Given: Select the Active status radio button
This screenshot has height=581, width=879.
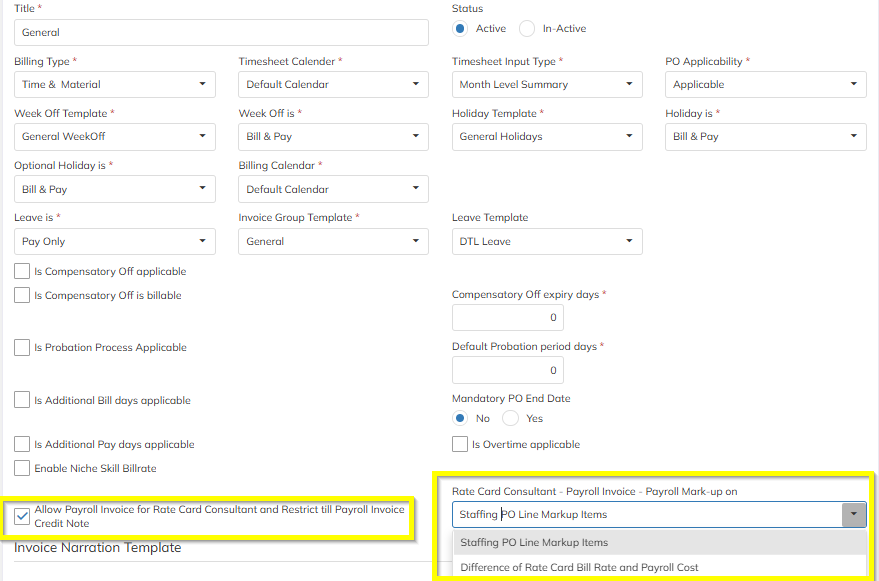Looking at the screenshot, I should 461,29.
